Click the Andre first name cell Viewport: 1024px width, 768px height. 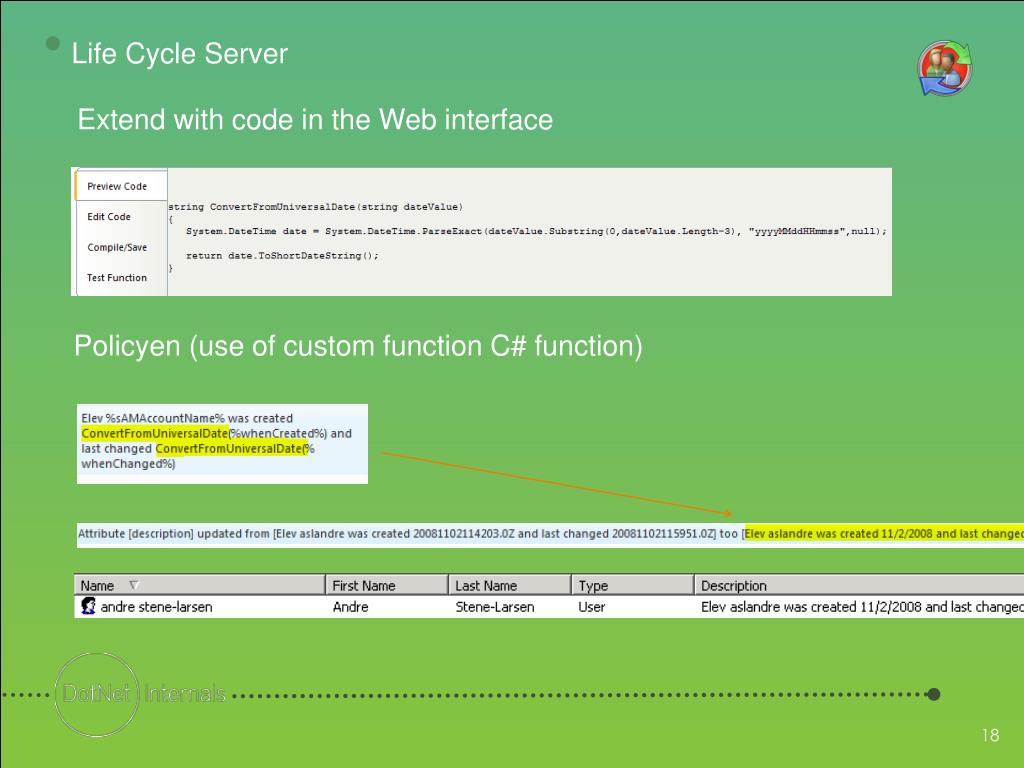350,607
